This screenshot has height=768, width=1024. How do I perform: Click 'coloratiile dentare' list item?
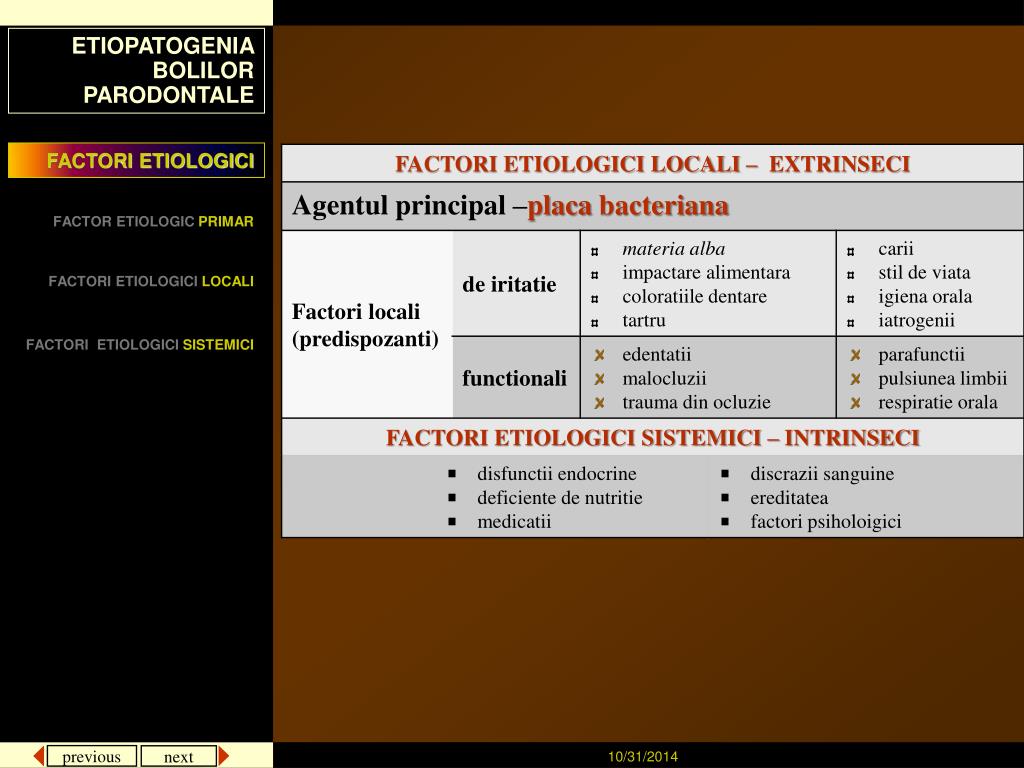[694, 296]
